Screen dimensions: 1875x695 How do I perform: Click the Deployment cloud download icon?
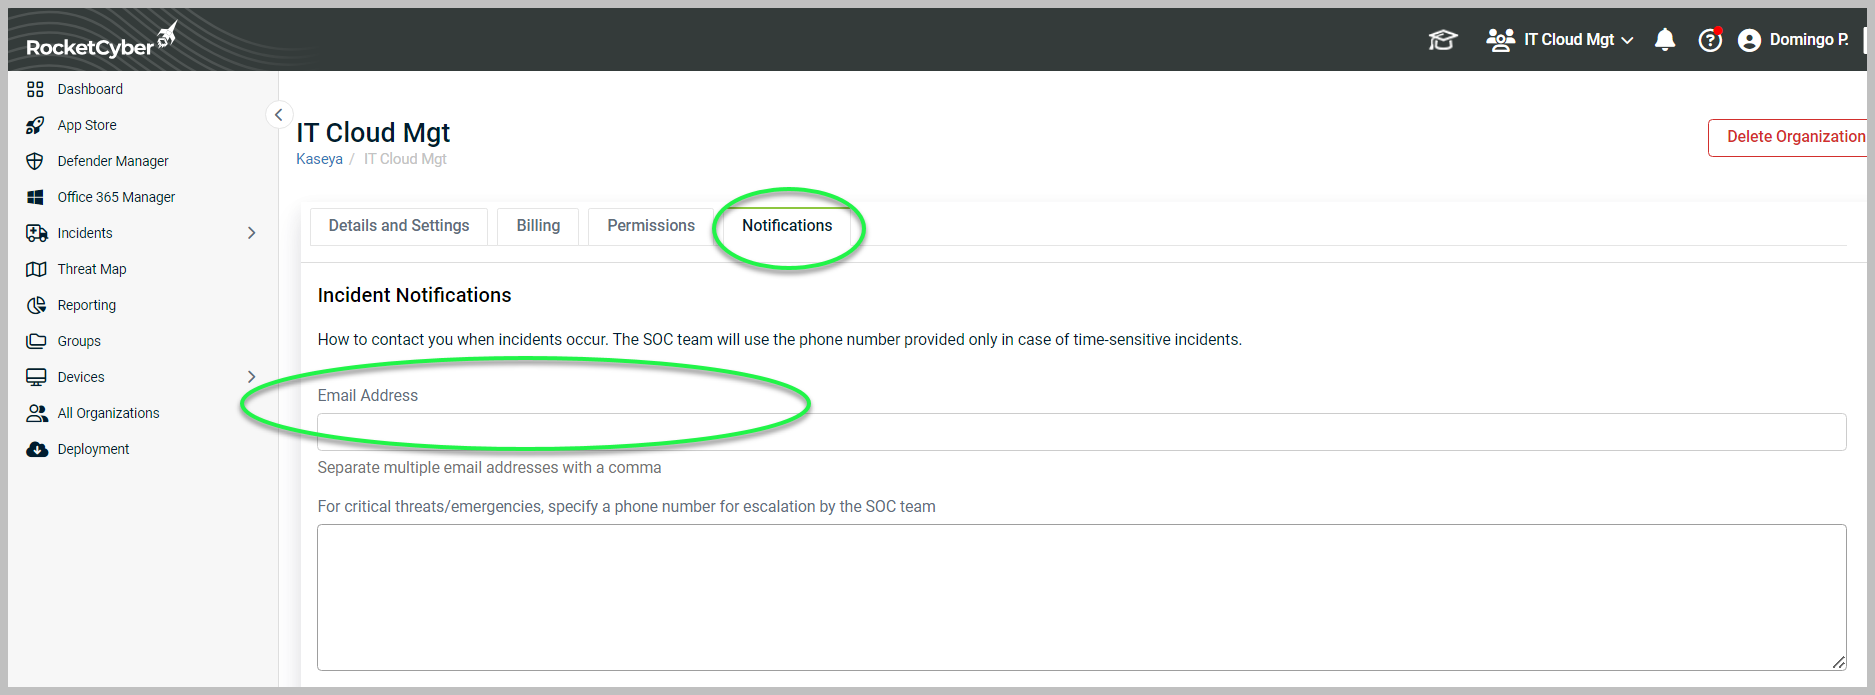click(36, 449)
